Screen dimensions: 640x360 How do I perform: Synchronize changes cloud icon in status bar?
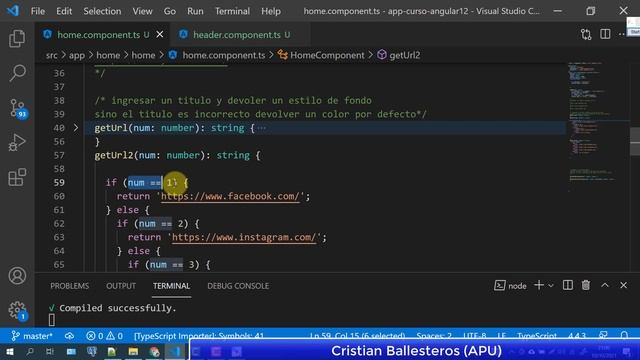(69, 336)
